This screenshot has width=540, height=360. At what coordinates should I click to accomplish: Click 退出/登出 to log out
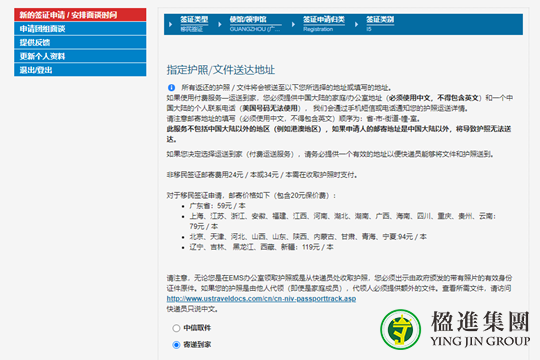pyautogui.click(x=80, y=70)
